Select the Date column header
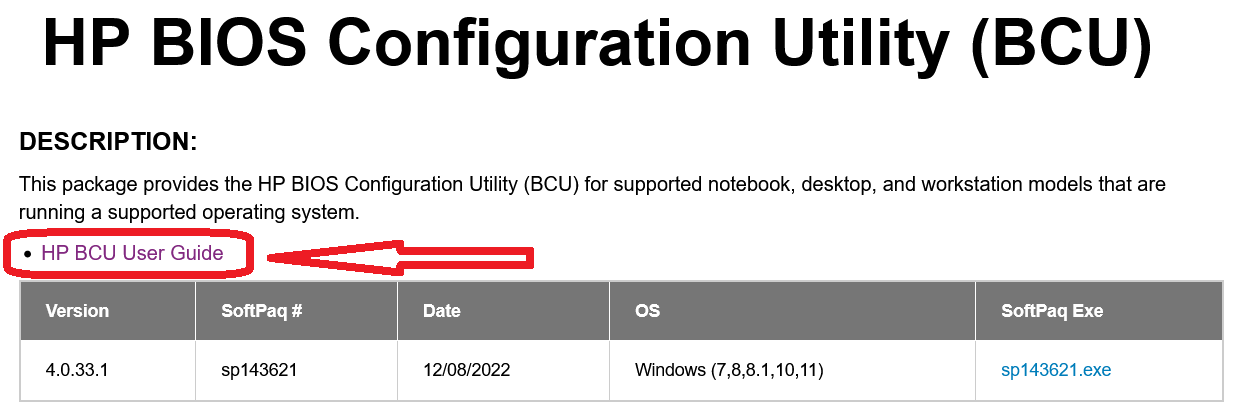Viewport: 1240px width, 408px height. point(441,311)
